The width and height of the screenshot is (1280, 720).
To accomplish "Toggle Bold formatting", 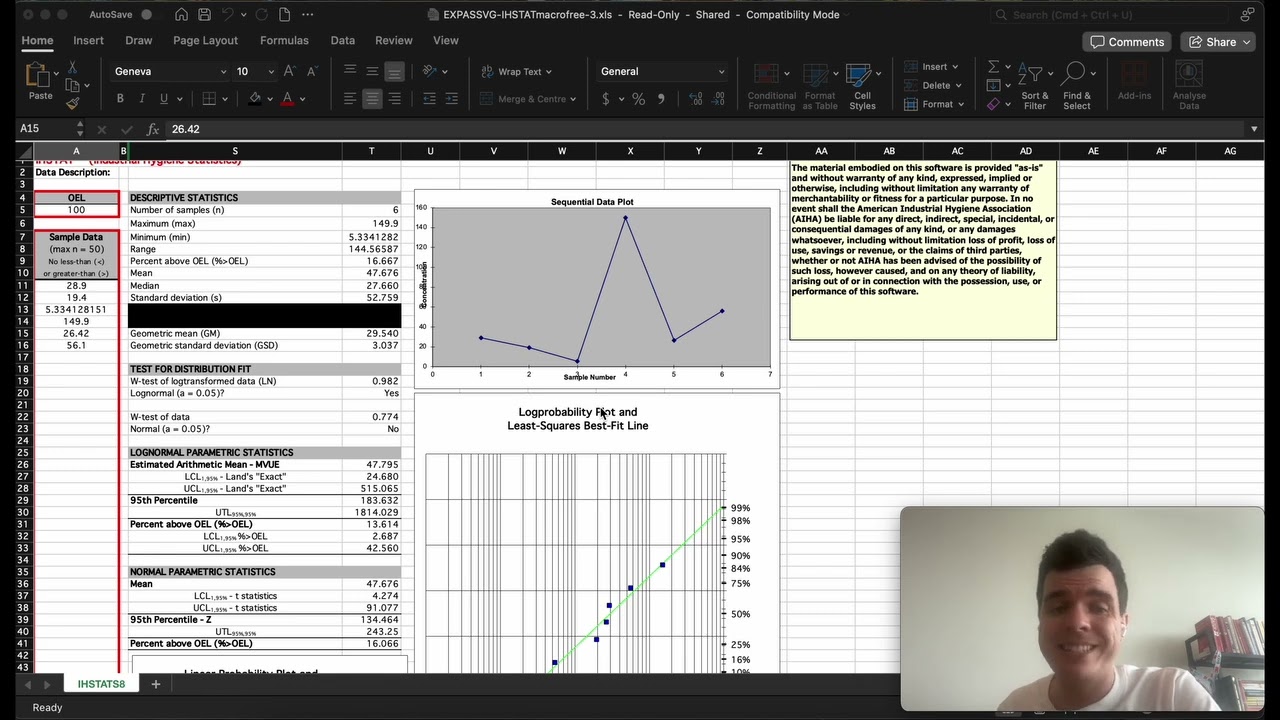I will tap(120, 99).
